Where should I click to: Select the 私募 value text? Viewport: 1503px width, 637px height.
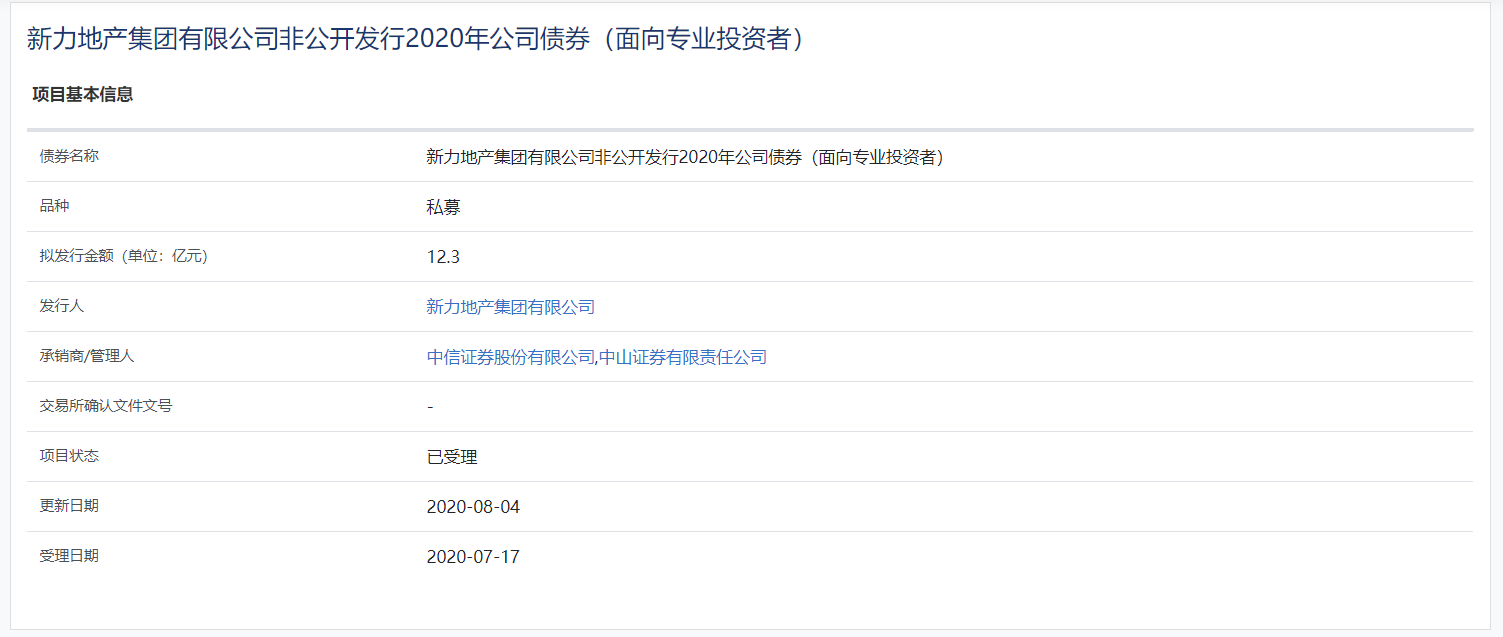click(443, 207)
